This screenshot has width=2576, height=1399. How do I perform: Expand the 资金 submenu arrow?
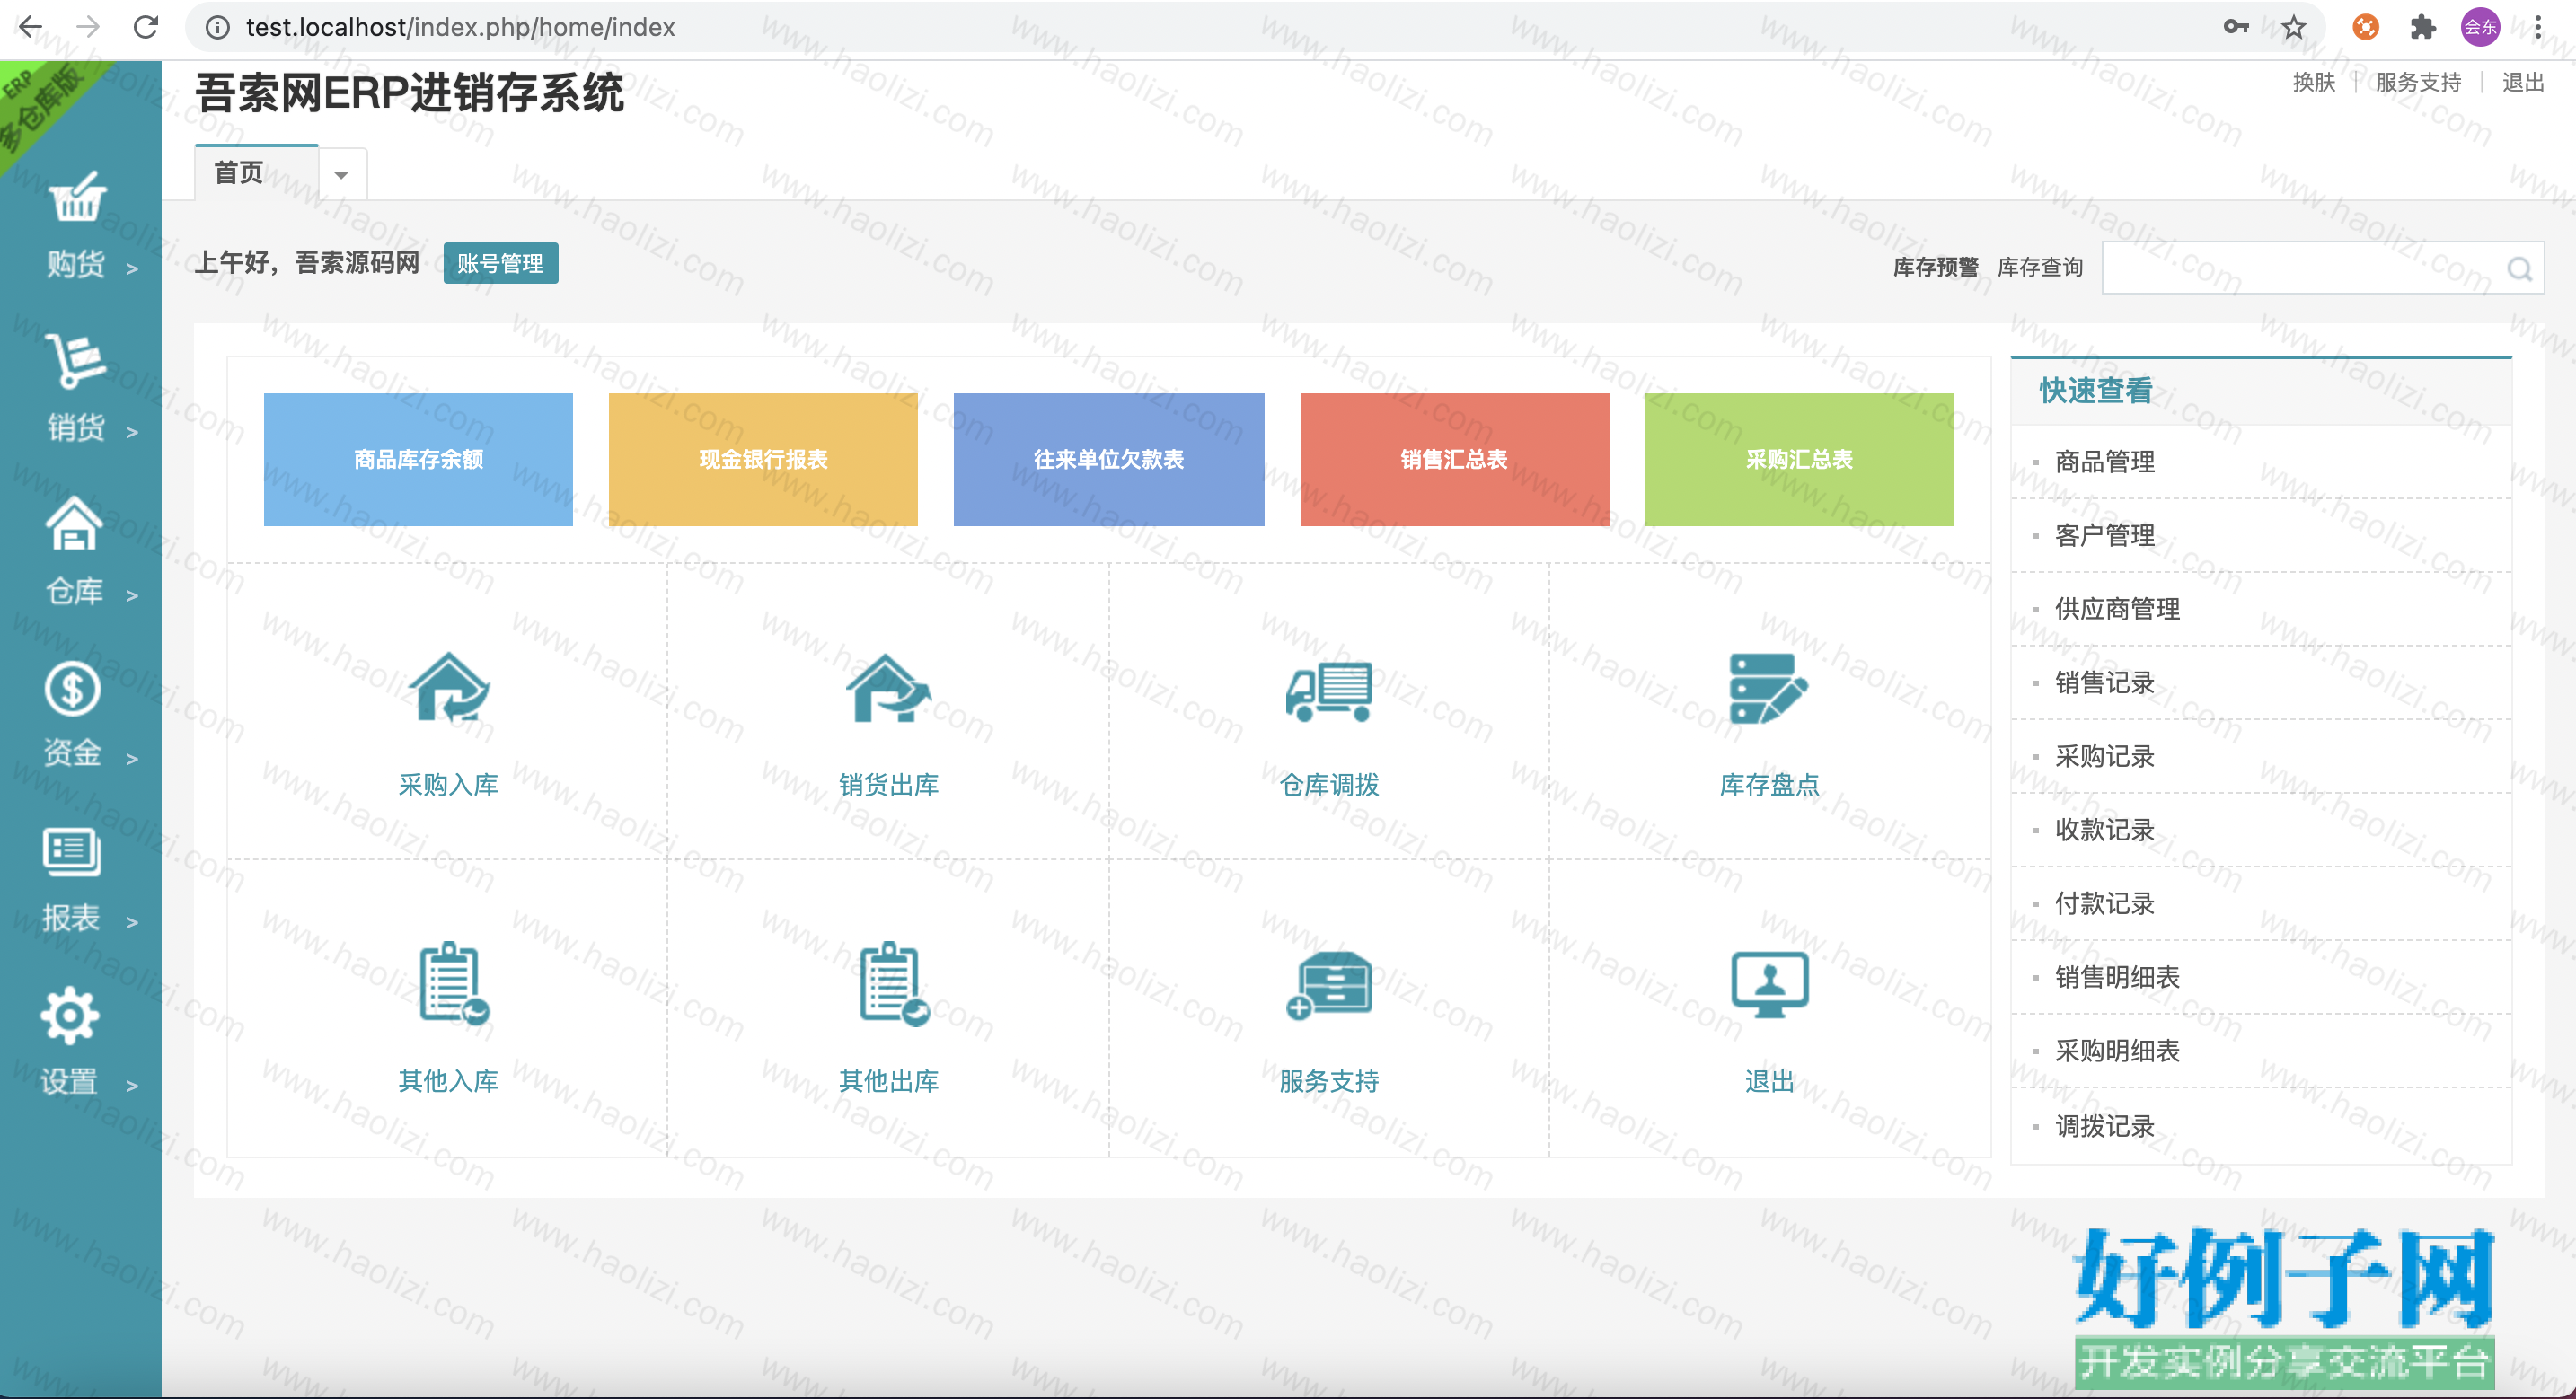pyautogui.click(x=132, y=759)
